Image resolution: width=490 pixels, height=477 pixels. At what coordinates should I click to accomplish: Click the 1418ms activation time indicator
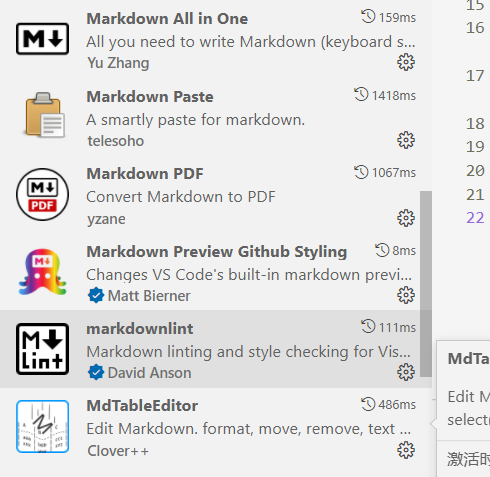385,95
